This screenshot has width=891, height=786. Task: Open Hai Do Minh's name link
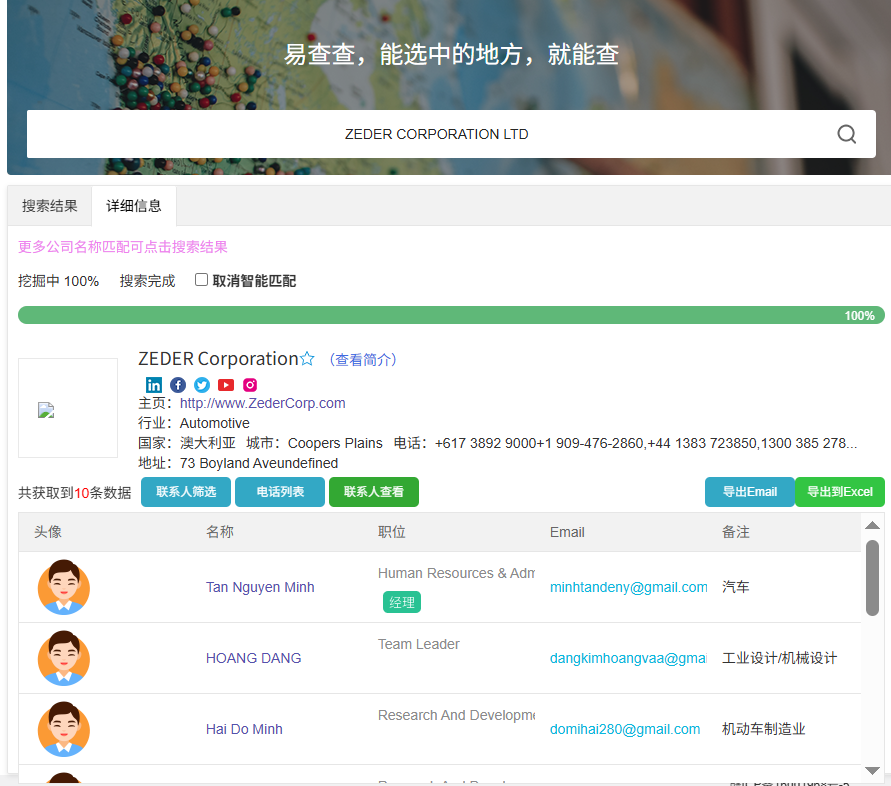[244, 729]
